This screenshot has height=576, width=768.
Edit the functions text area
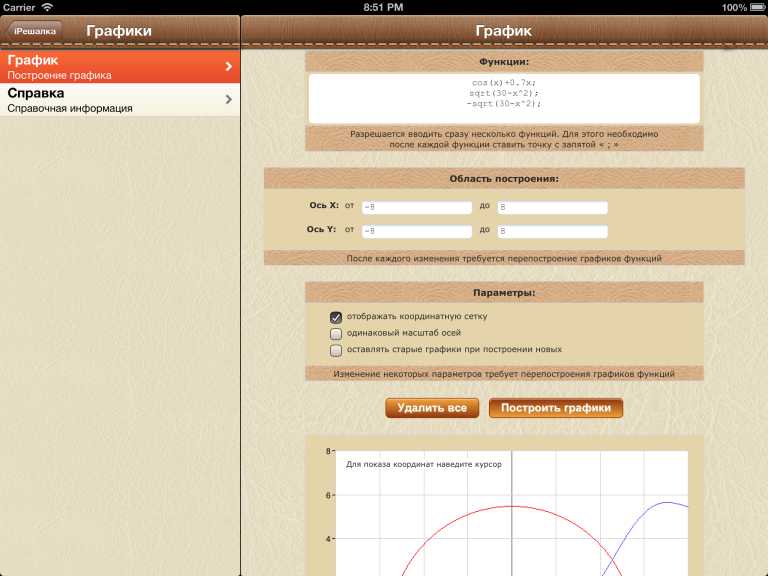pos(504,98)
